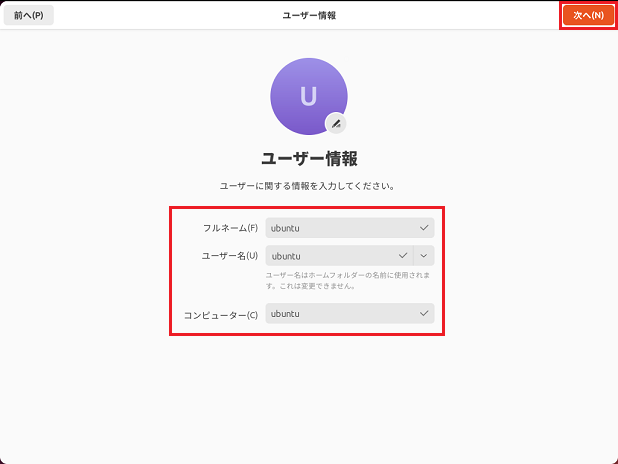Screen dimensions: 618x464
Task: Click the ユーザー情報 title in header bar
Action: (309, 16)
